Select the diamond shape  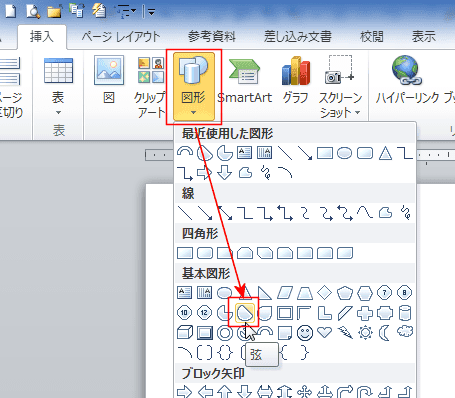(325, 293)
